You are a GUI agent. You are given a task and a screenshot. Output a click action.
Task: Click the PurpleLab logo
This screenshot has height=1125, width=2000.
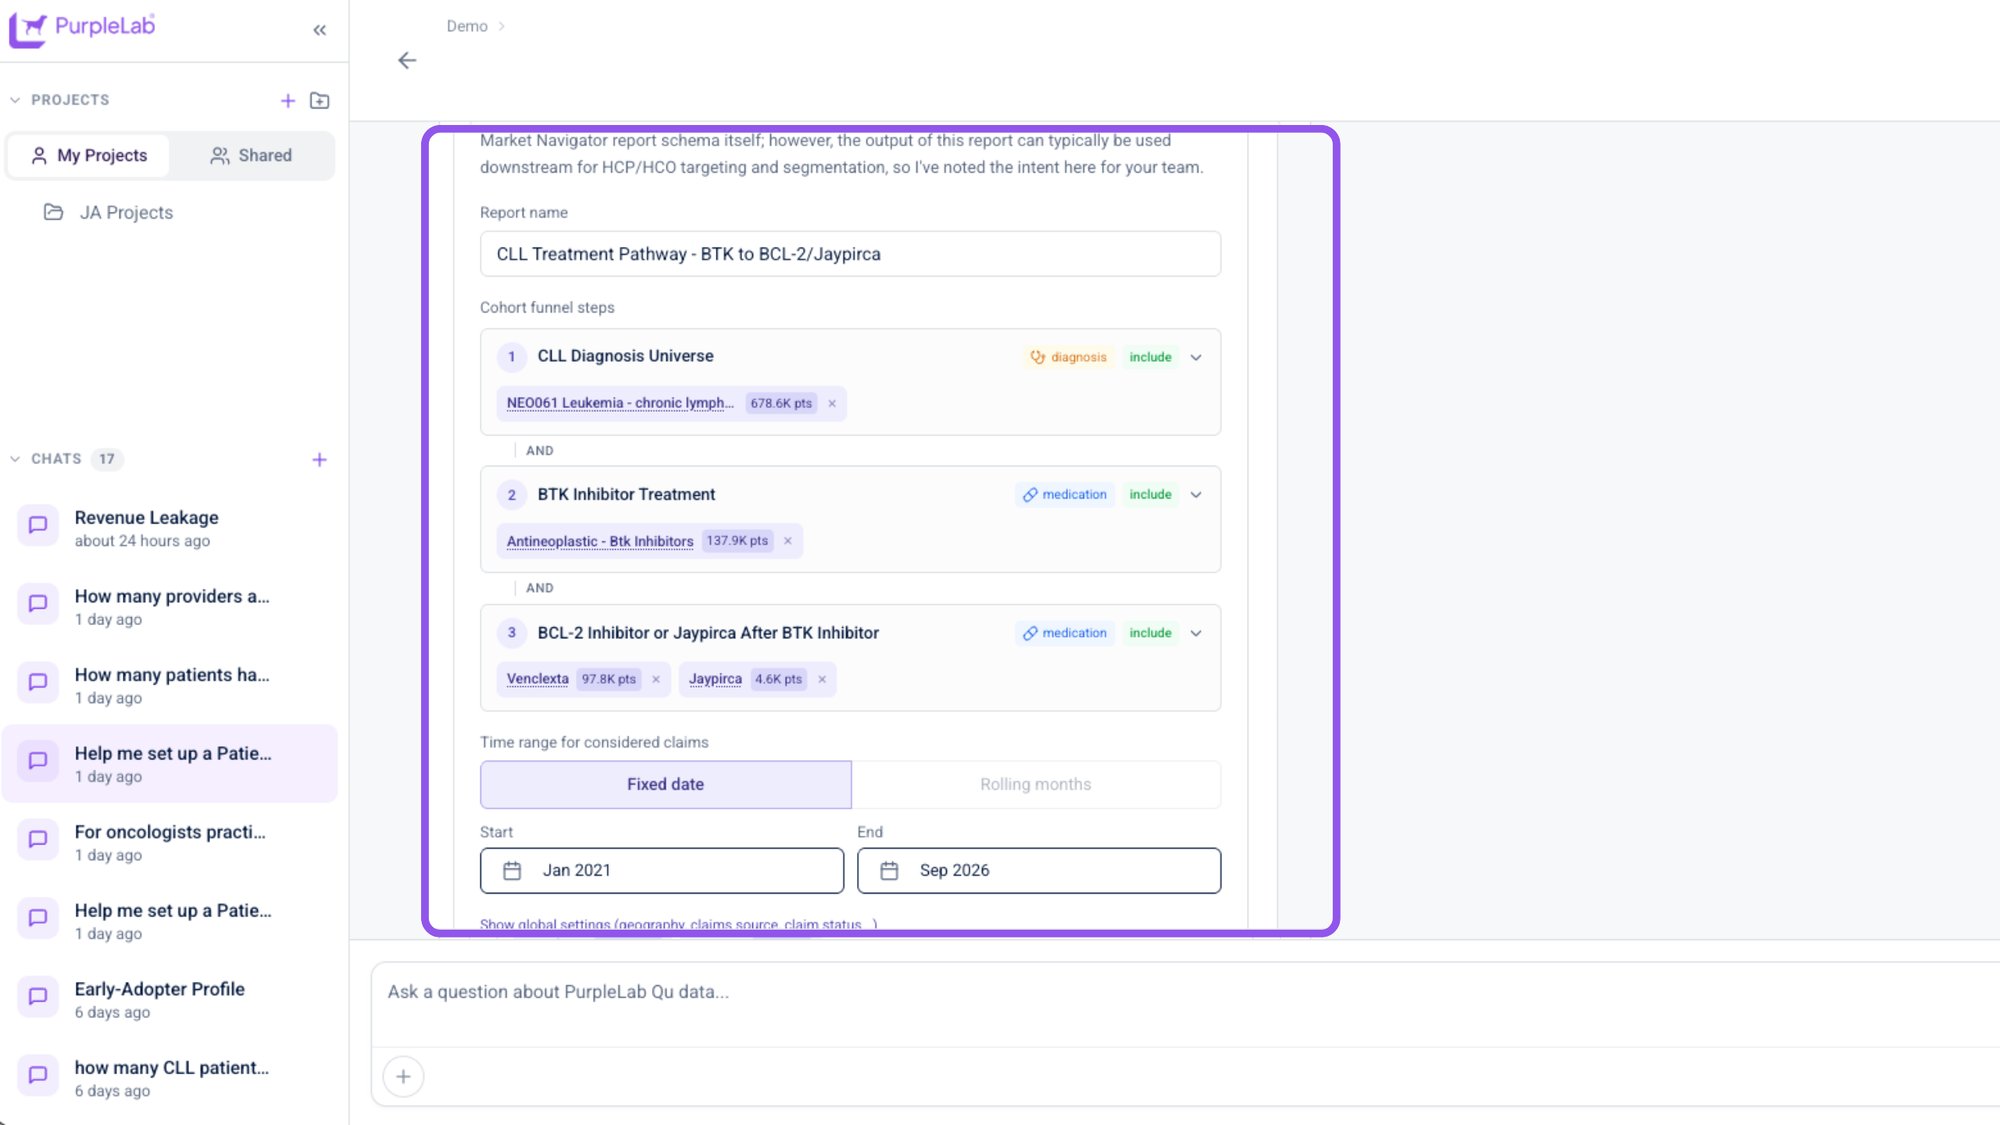click(83, 27)
